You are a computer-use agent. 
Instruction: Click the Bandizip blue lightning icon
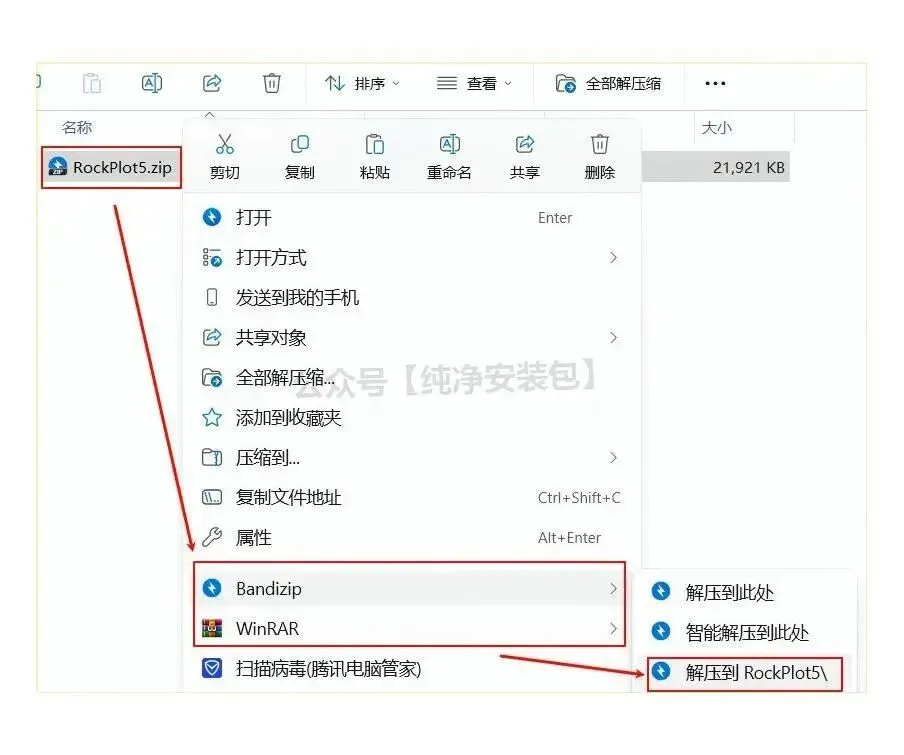pyautogui.click(x=212, y=588)
